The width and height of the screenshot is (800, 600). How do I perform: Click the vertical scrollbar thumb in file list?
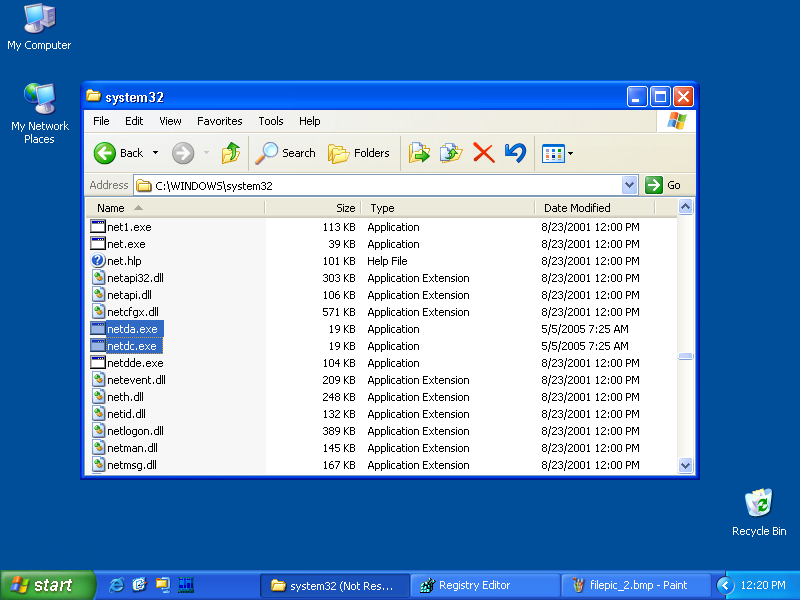[x=685, y=356]
